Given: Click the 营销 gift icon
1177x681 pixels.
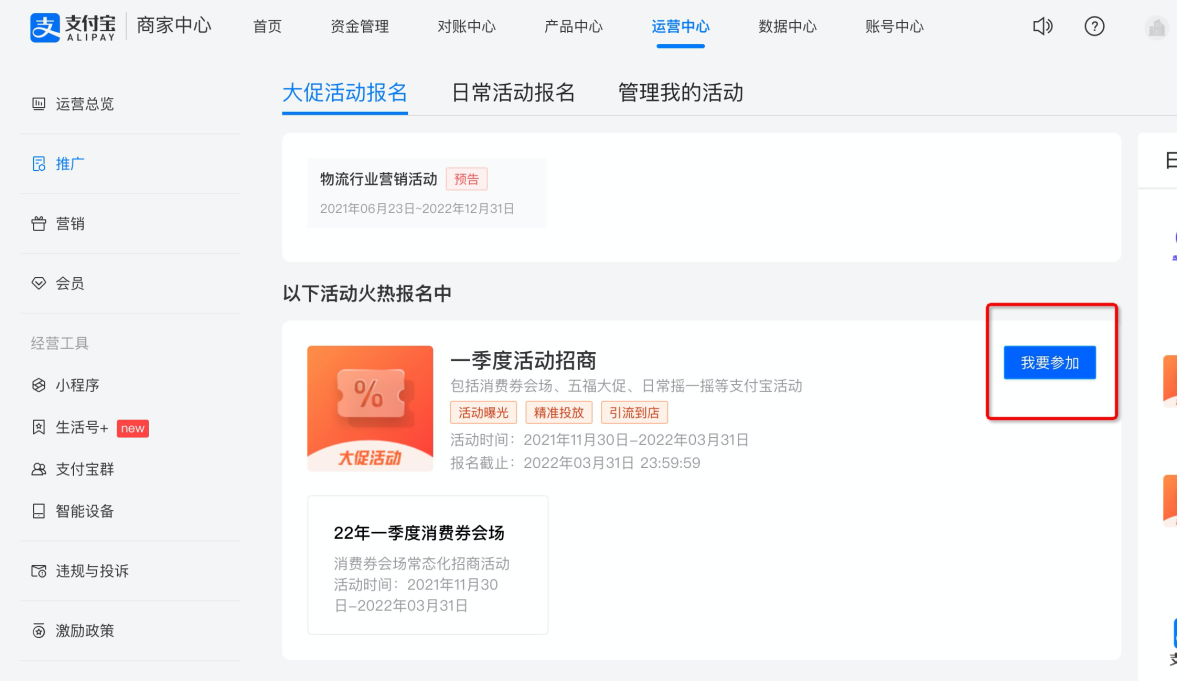Looking at the screenshot, I should [x=38, y=224].
